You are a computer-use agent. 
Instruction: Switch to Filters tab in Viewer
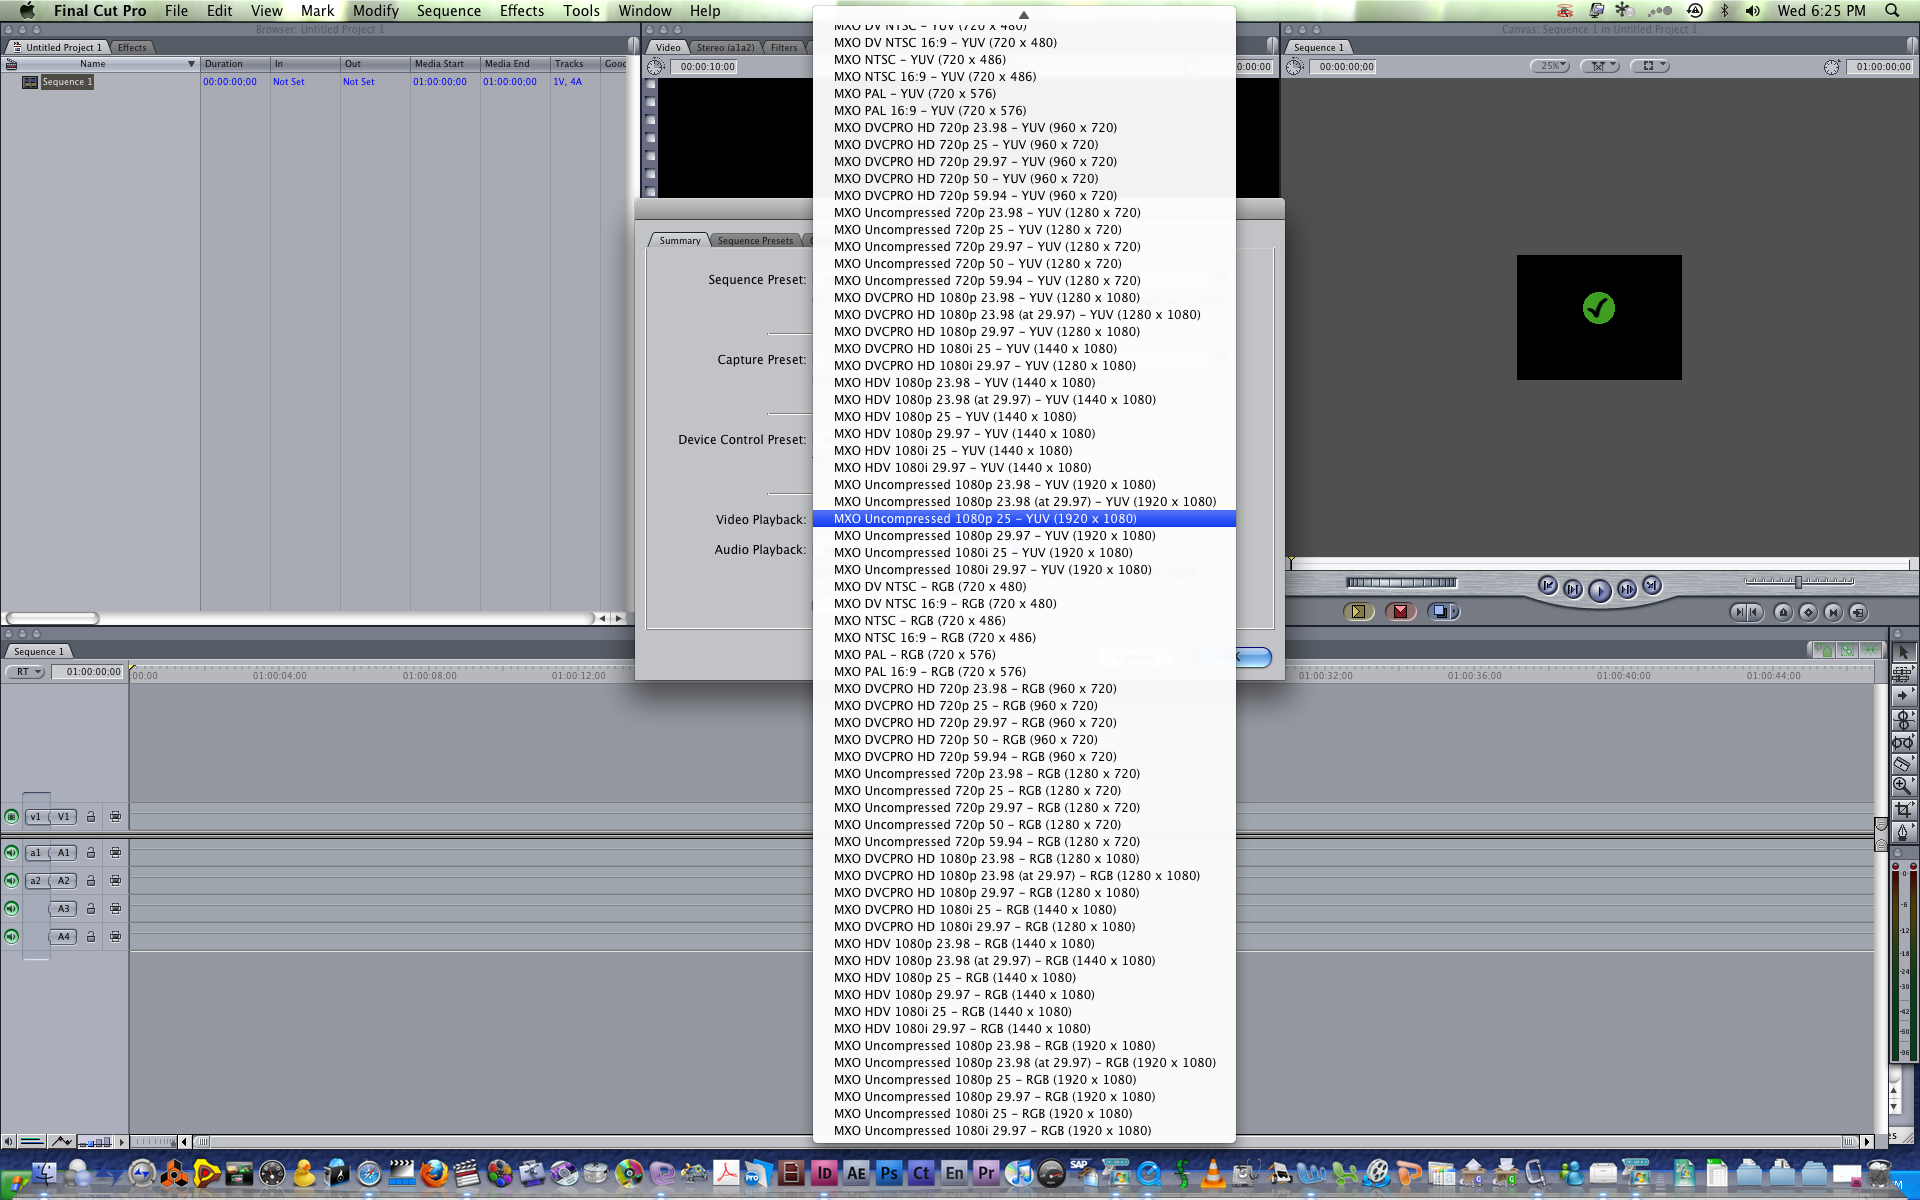[x=784, y=47]
